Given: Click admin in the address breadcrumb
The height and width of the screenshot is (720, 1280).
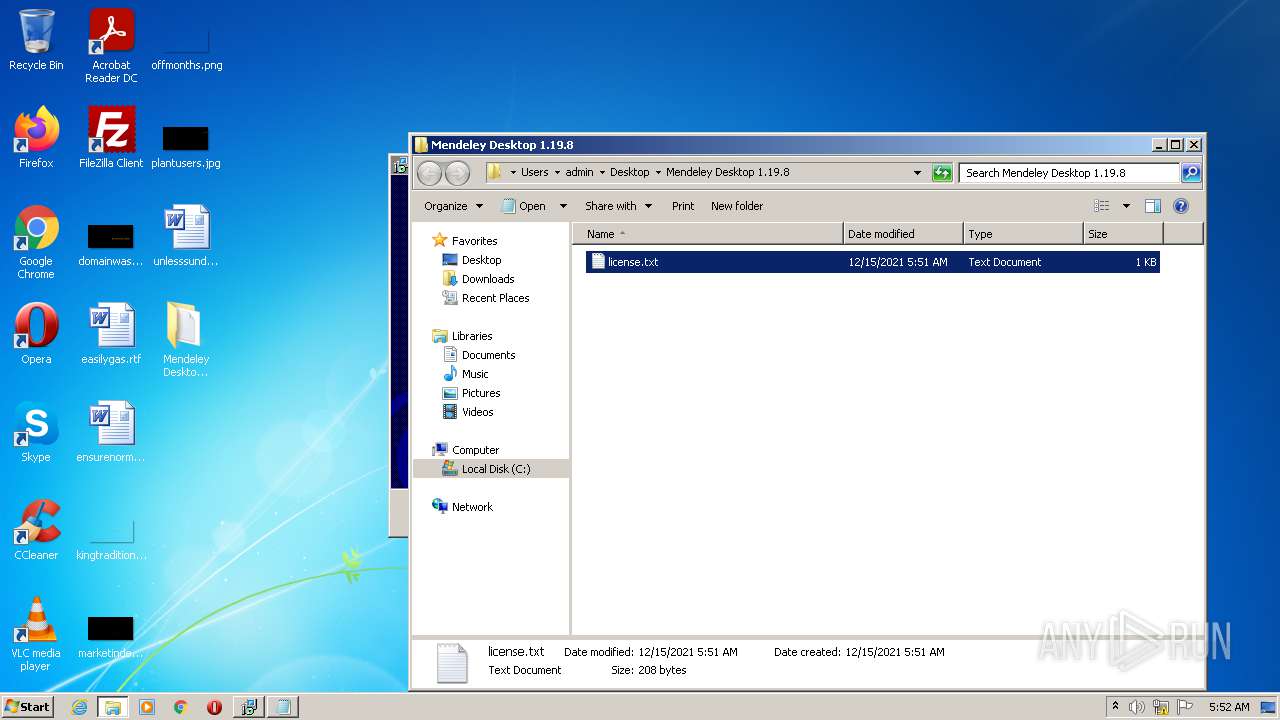Looking at the screenshot, I should (580, 173).
